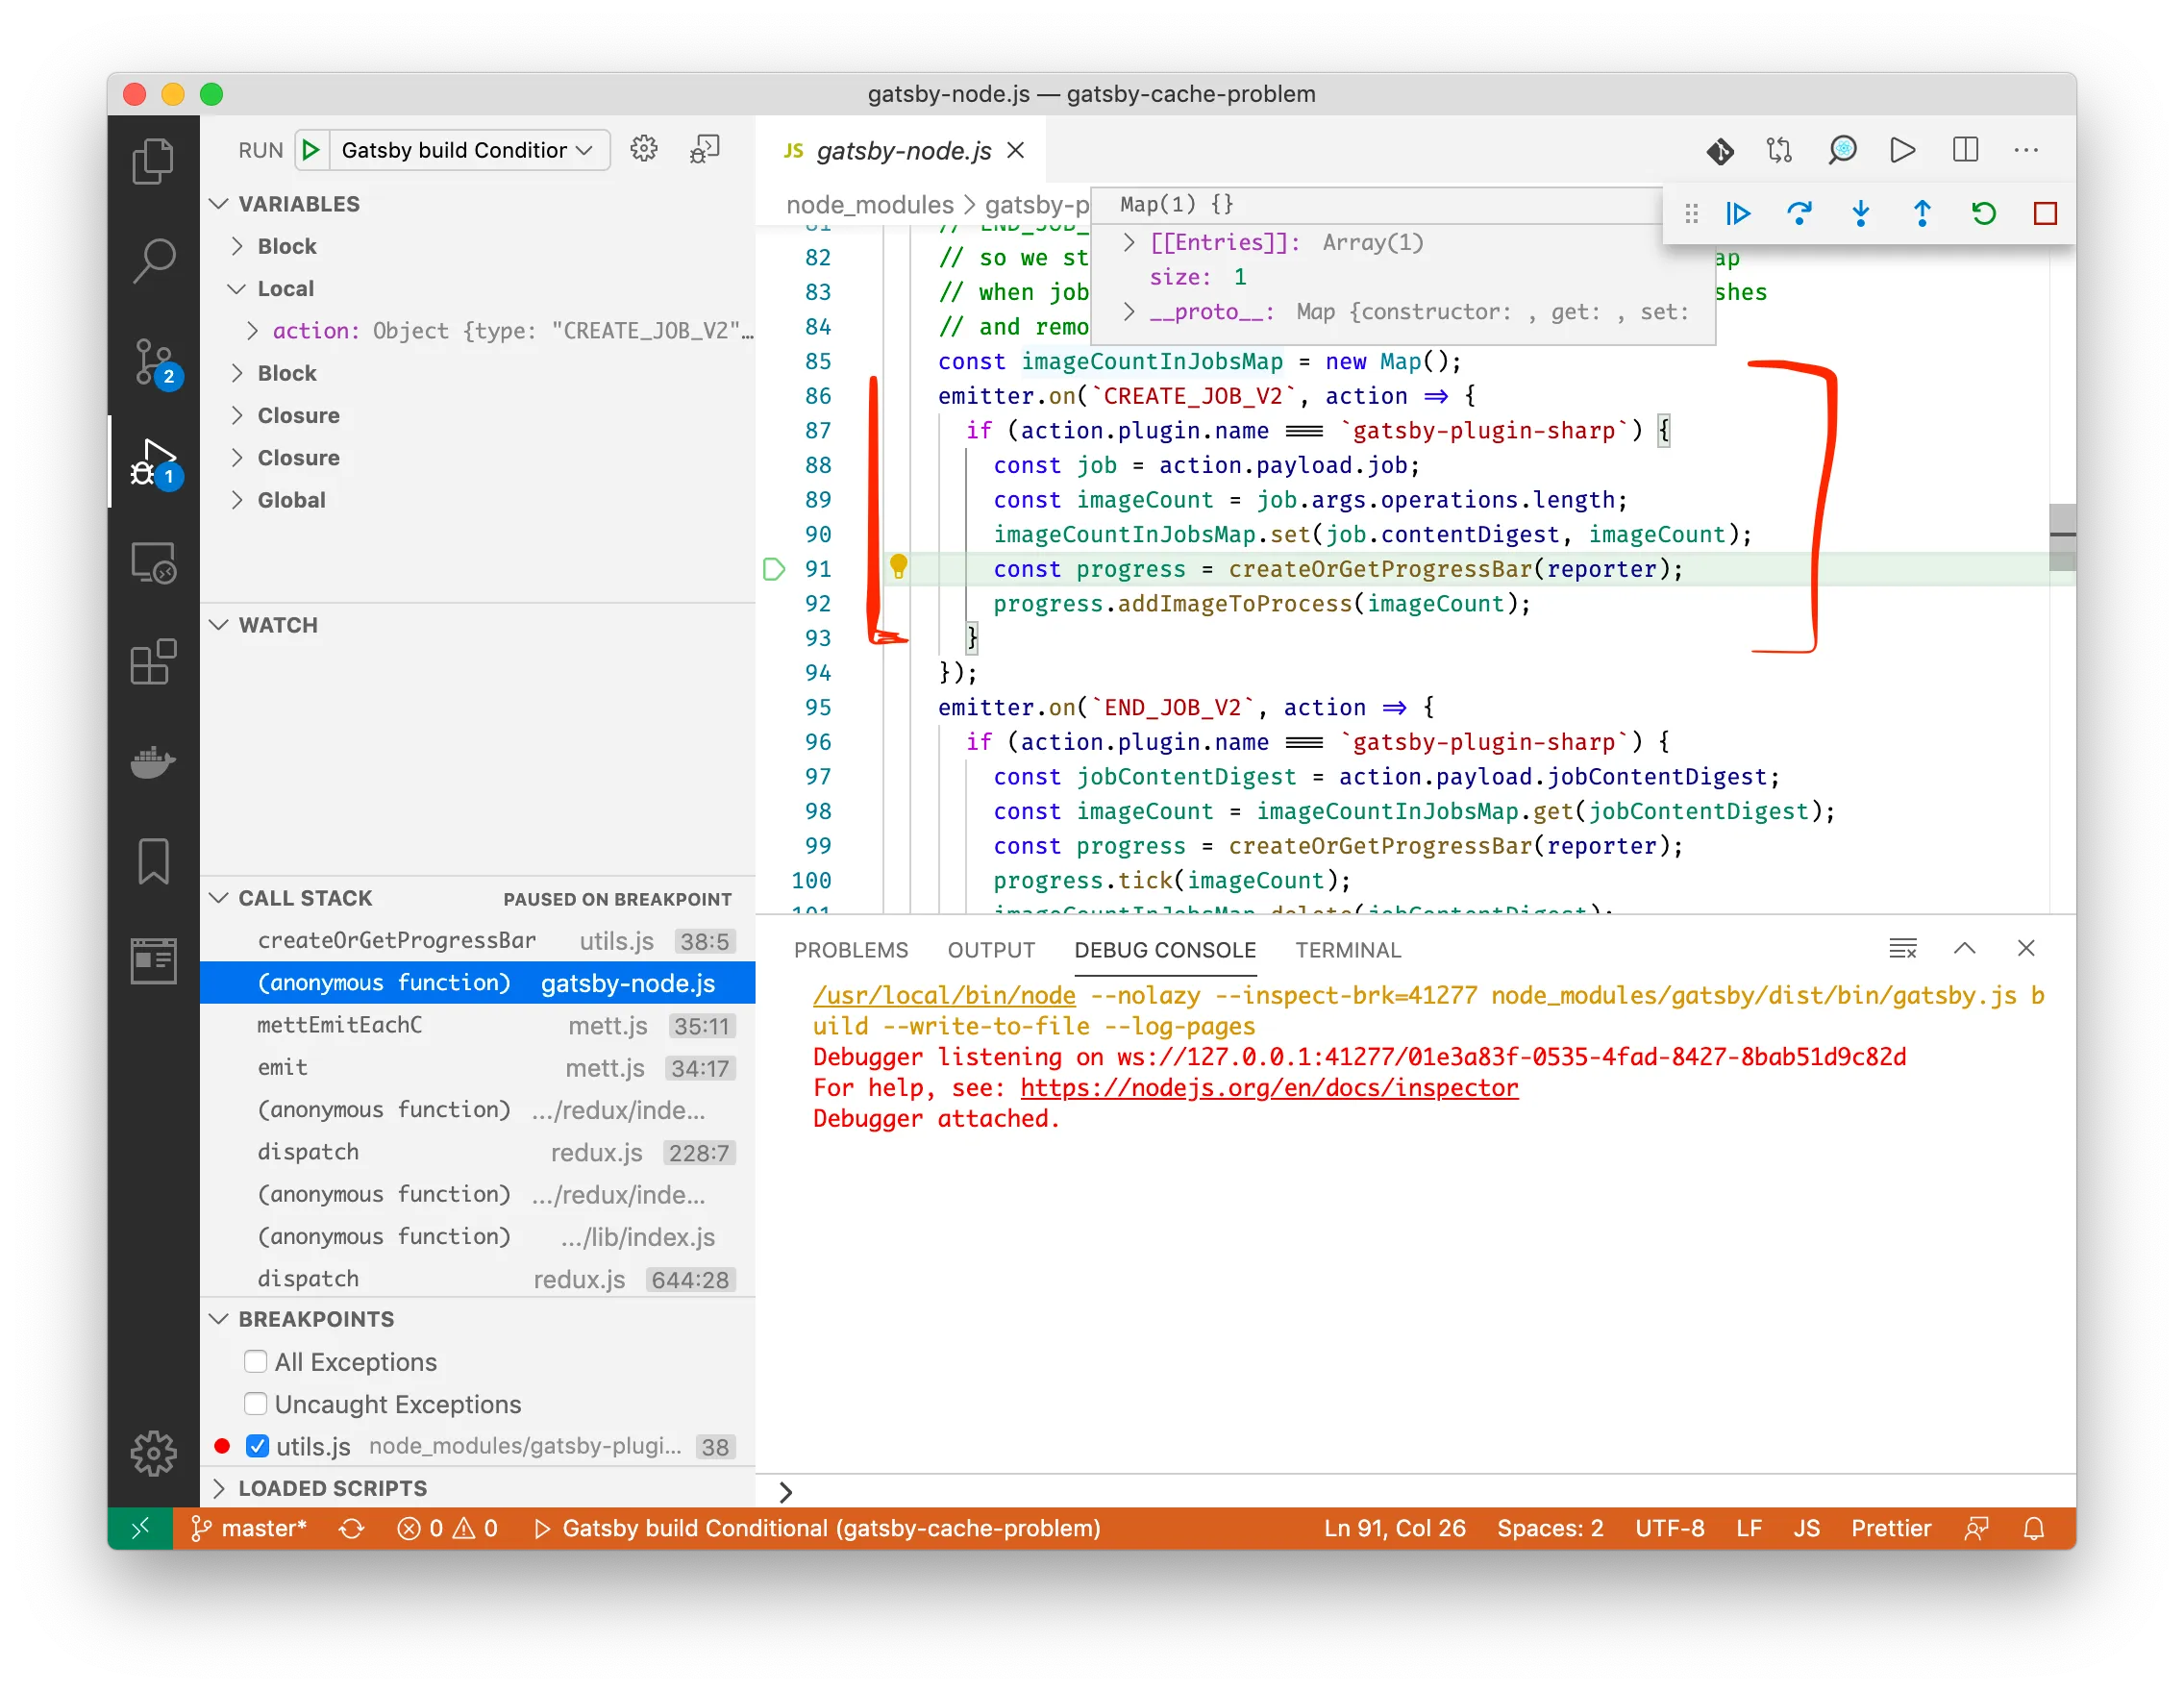The image size is (2184, 1692).
Task: Switch to the OUTPUT tab
Action: tap(990, 949)
